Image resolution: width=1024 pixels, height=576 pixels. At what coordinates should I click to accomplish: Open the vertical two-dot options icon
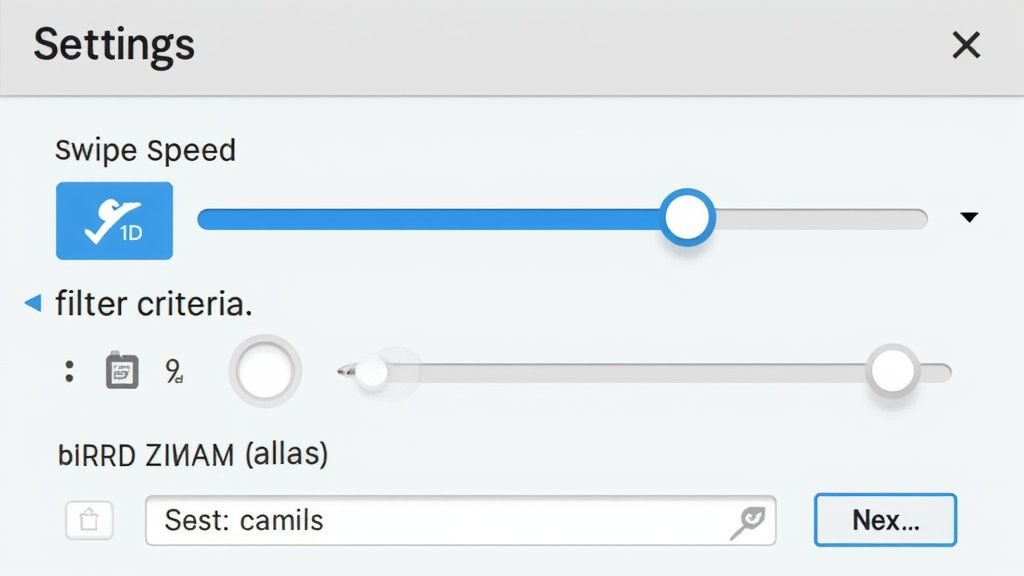(x=69, y=372)
